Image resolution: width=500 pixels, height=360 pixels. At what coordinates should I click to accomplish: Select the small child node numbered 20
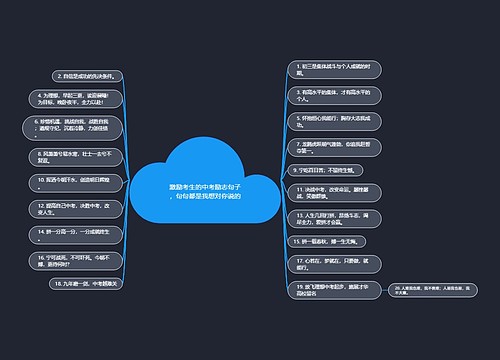click(x=433, y=290)
